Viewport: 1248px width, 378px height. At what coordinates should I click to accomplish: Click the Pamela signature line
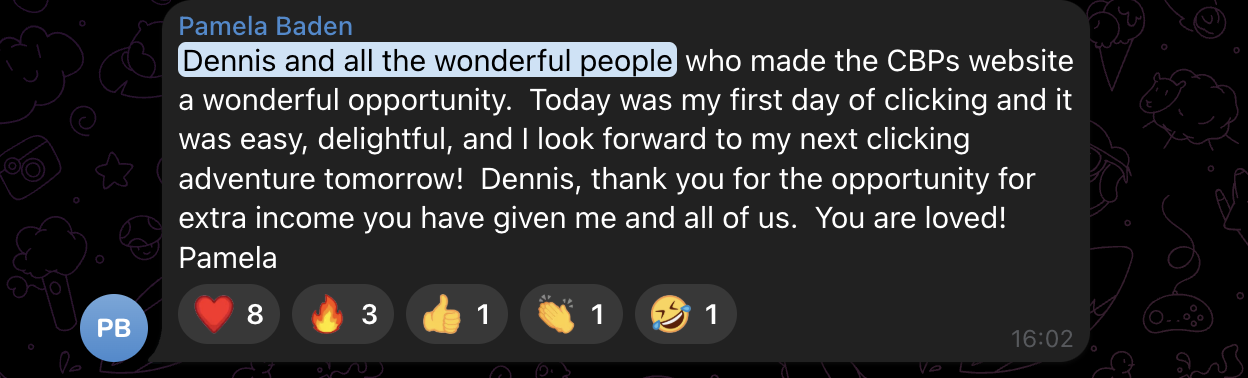click(228, 258)
